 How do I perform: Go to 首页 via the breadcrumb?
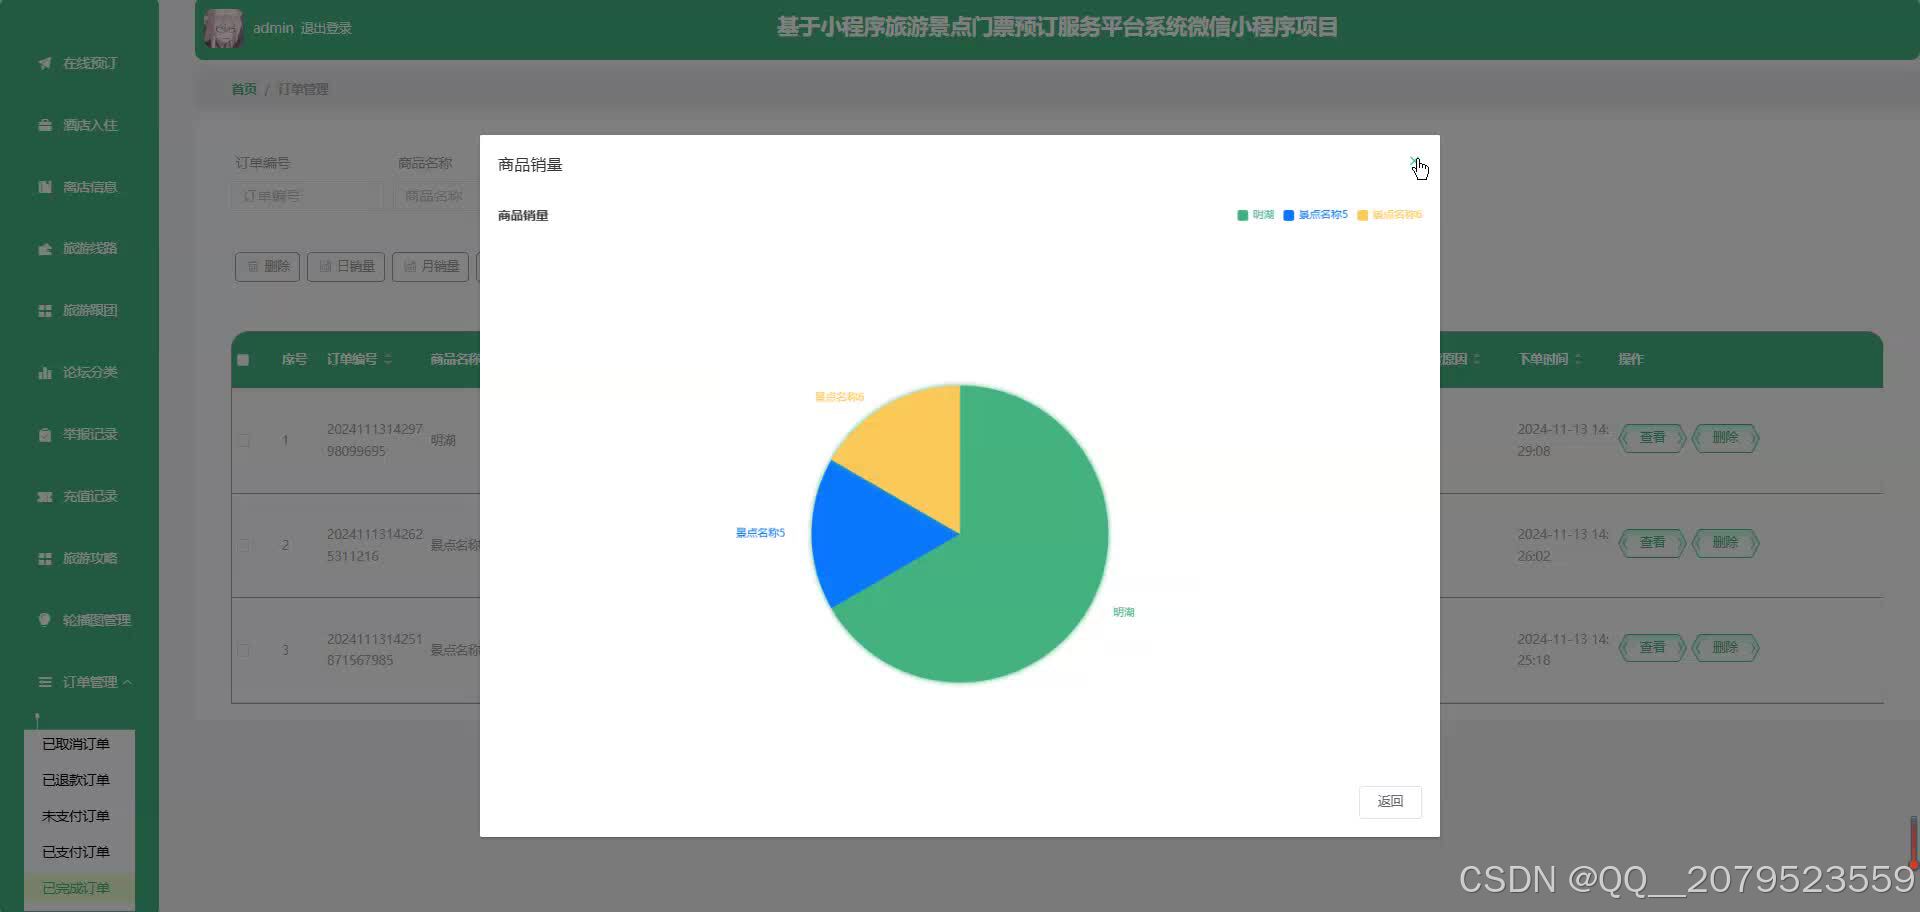click(x=244, y=89)
